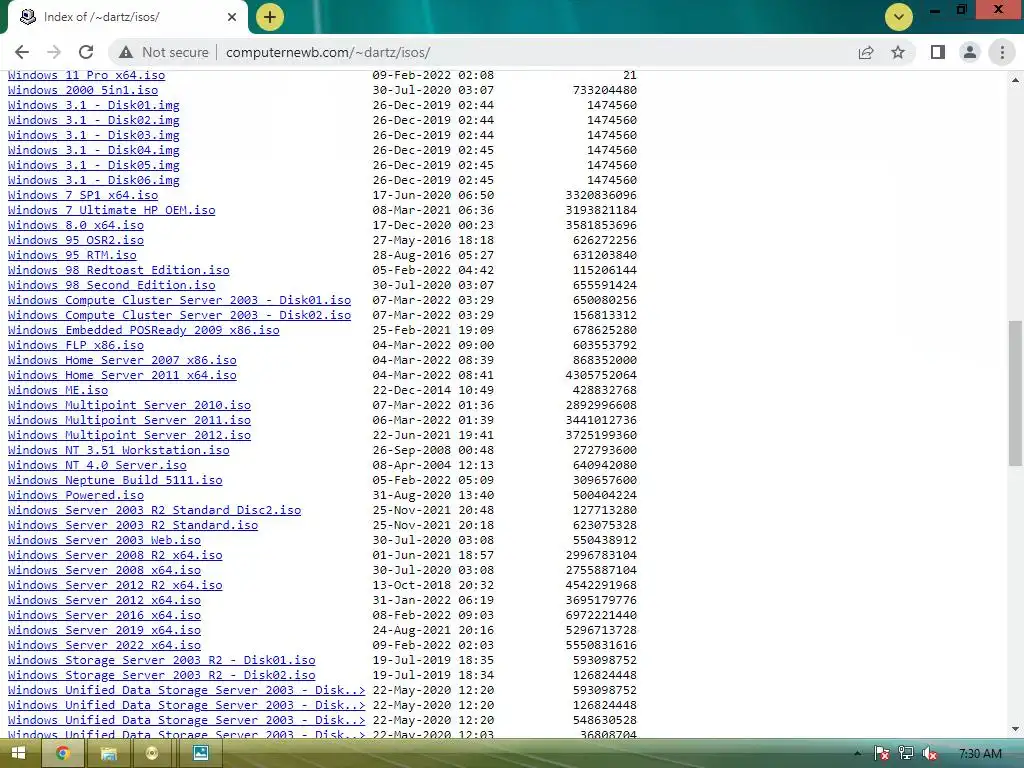1024x768 pixels.
Task: Open File Explorer from taskbar
Action: point(108,753)
